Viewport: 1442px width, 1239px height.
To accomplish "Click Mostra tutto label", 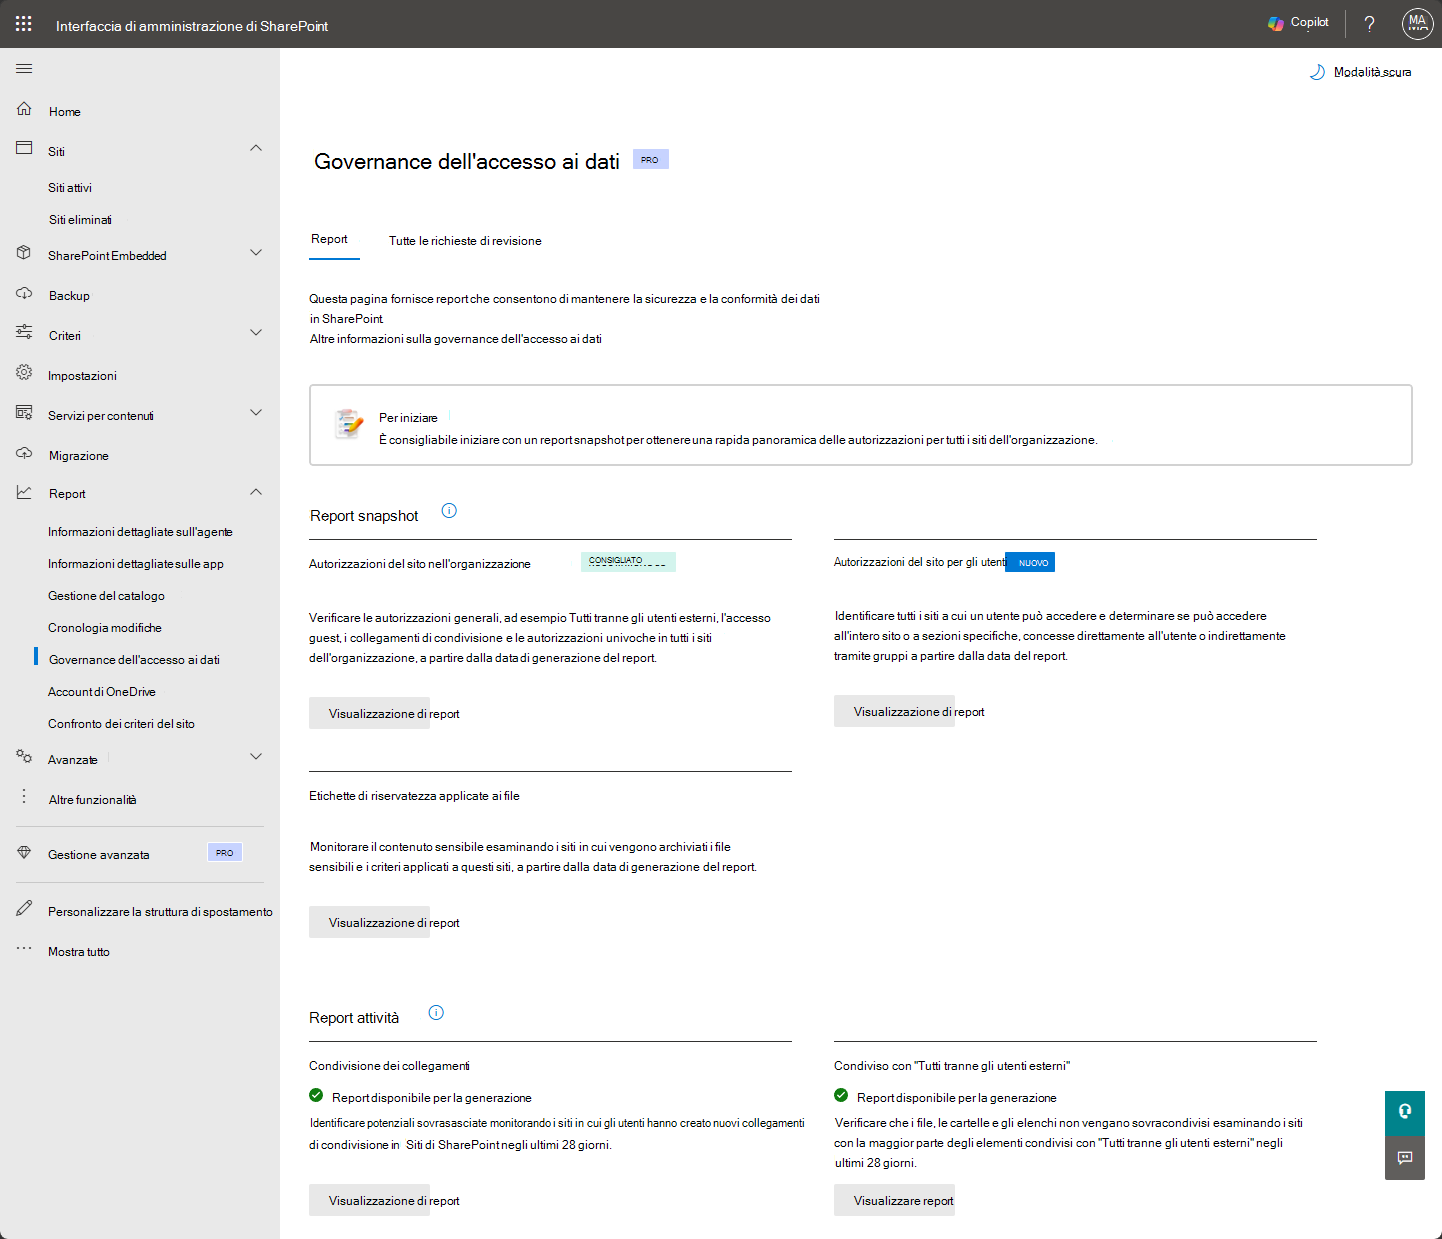I will coord(79,952).
